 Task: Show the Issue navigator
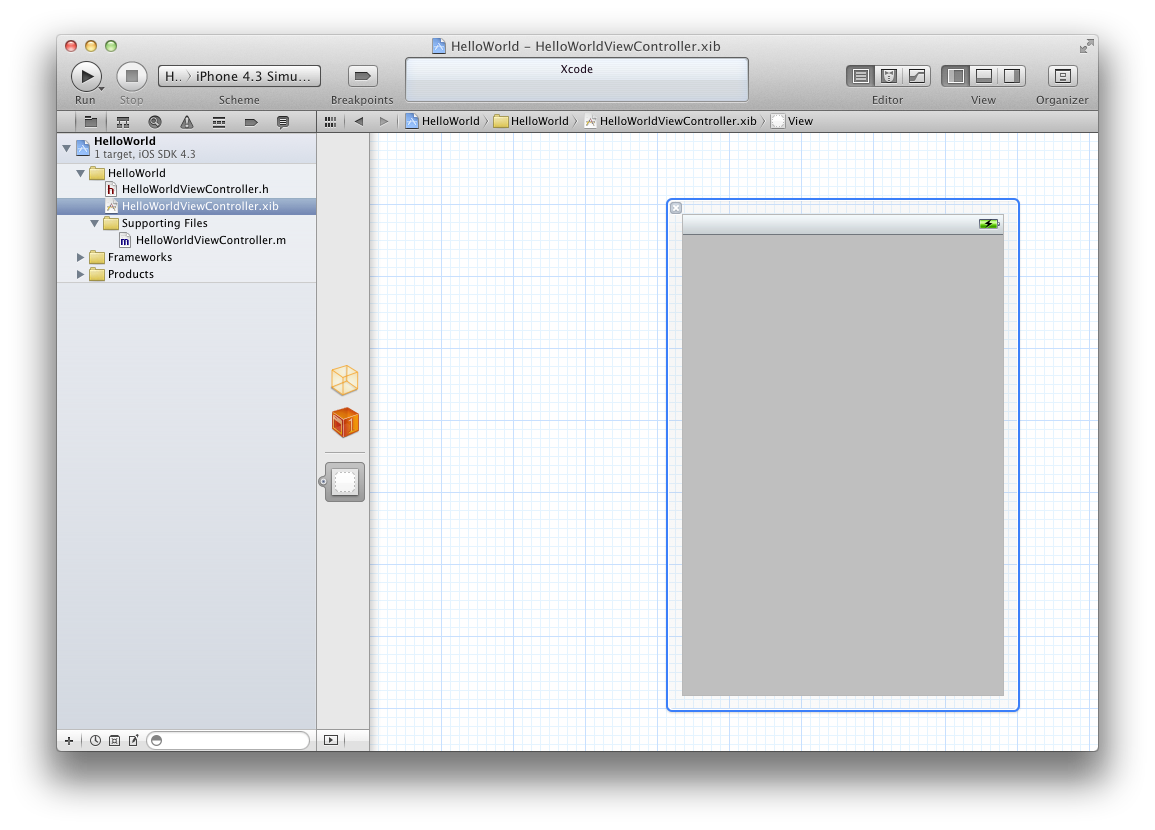click(x=187, y=121)
